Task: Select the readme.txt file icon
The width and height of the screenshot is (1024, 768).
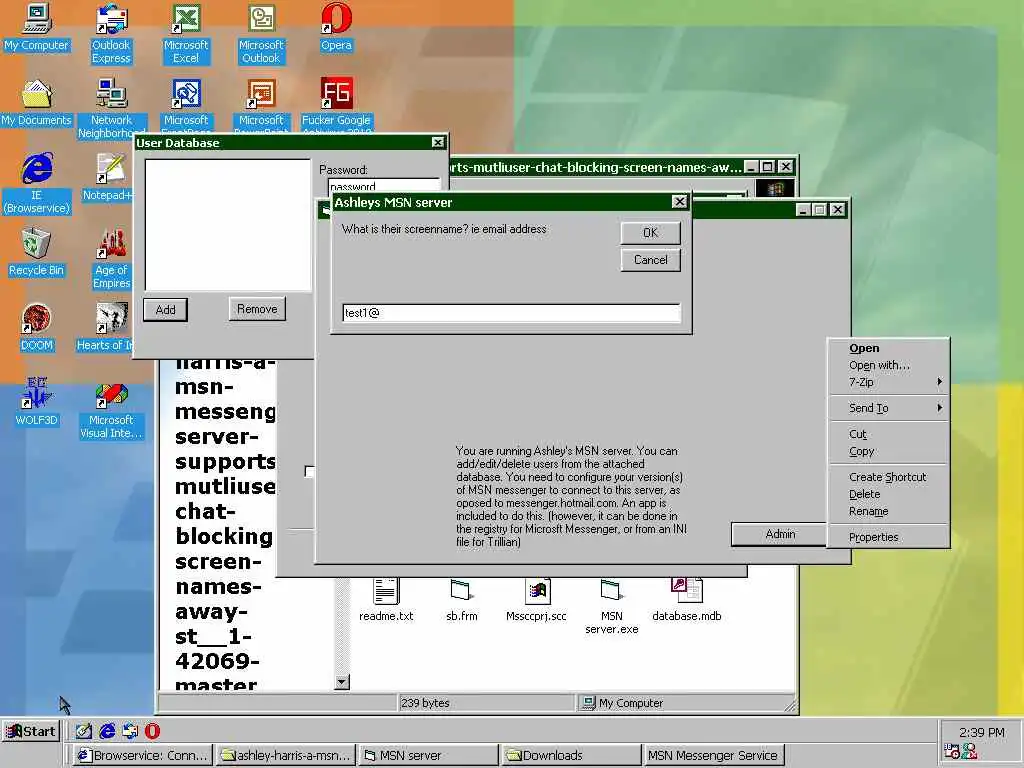Action: click(x=386, y=600)
